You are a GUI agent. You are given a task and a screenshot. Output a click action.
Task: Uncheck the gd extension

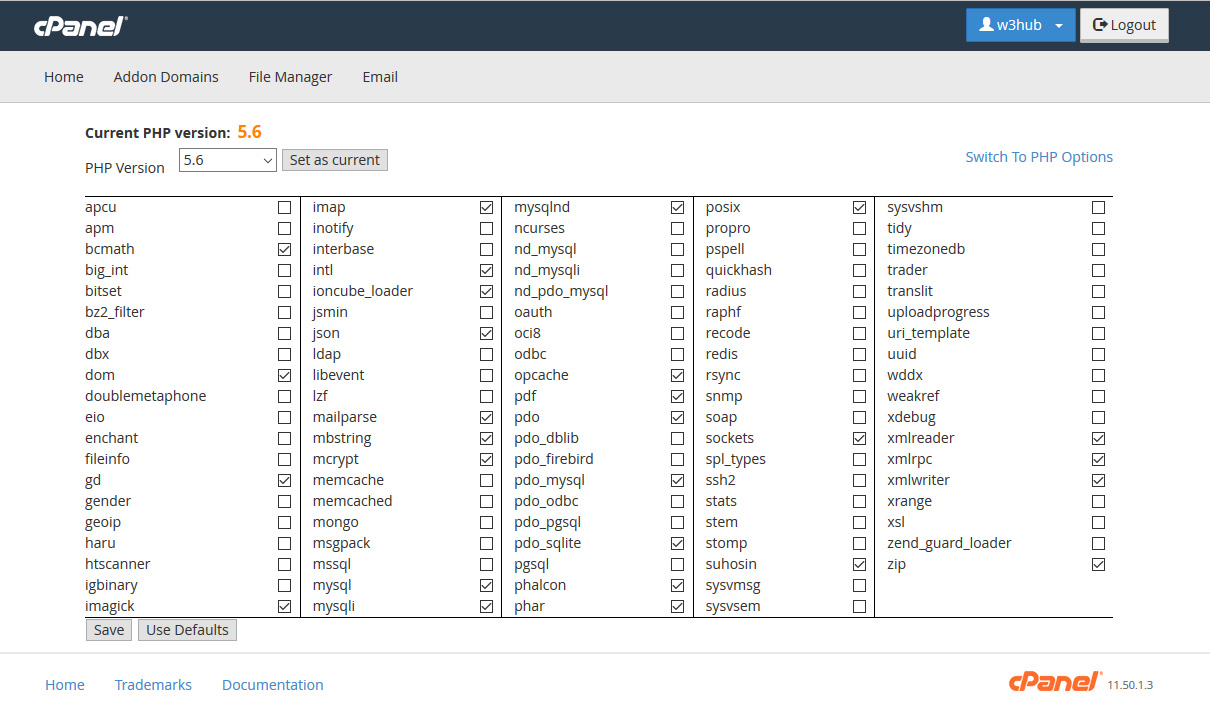point(285,480)
